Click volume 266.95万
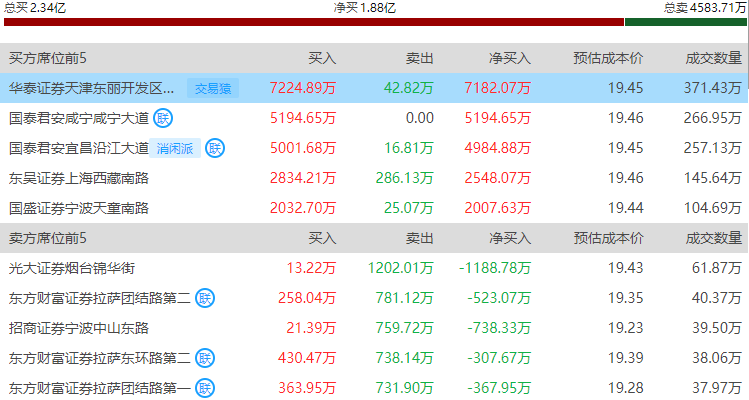The height and width of the screenshot is (400, 749). [x=712, y=118]
